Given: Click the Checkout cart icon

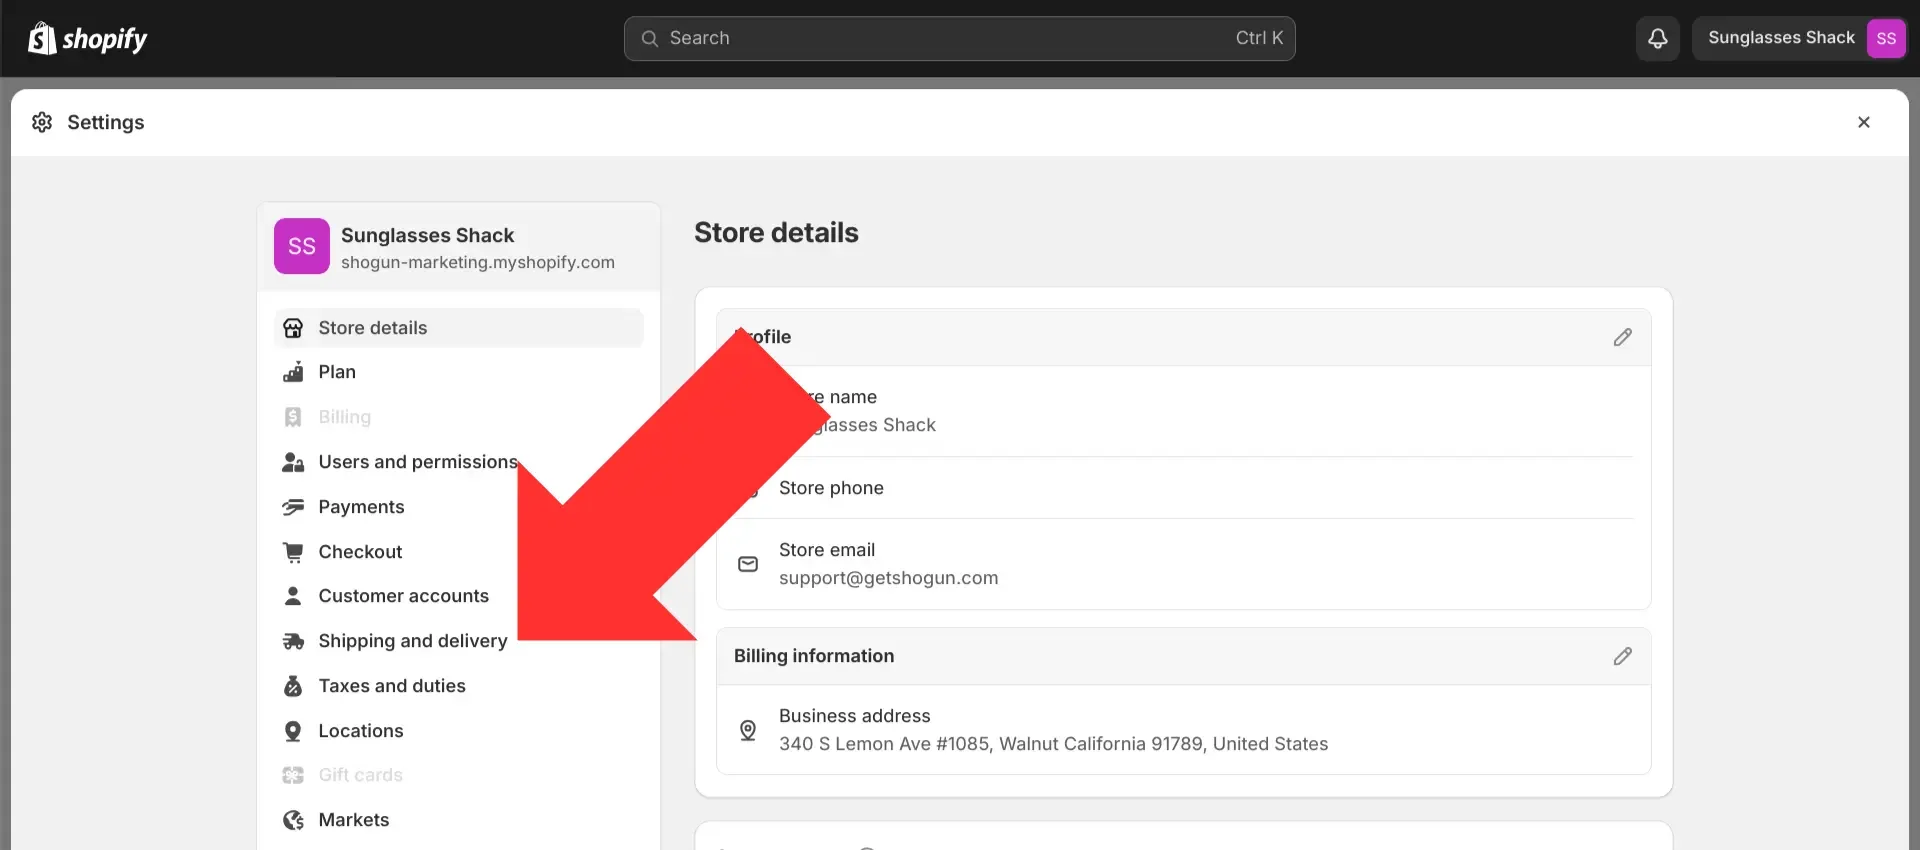Looking at the screenshot, I should tap(293, 552).
